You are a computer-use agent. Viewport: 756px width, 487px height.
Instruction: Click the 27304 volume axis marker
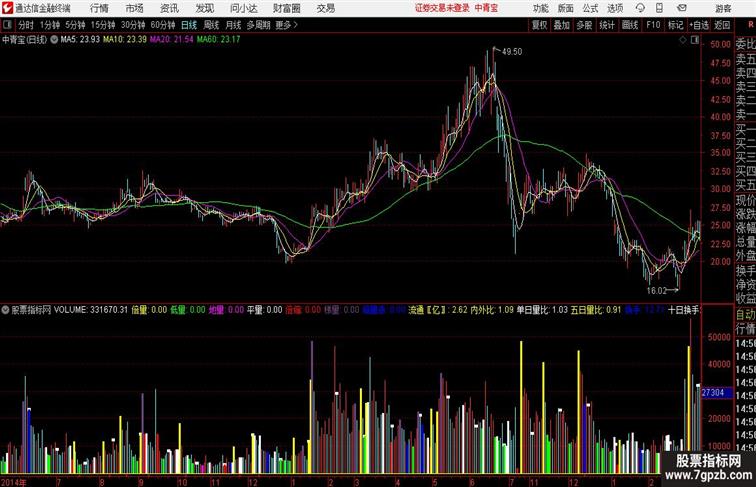click(x=716, y=393)
